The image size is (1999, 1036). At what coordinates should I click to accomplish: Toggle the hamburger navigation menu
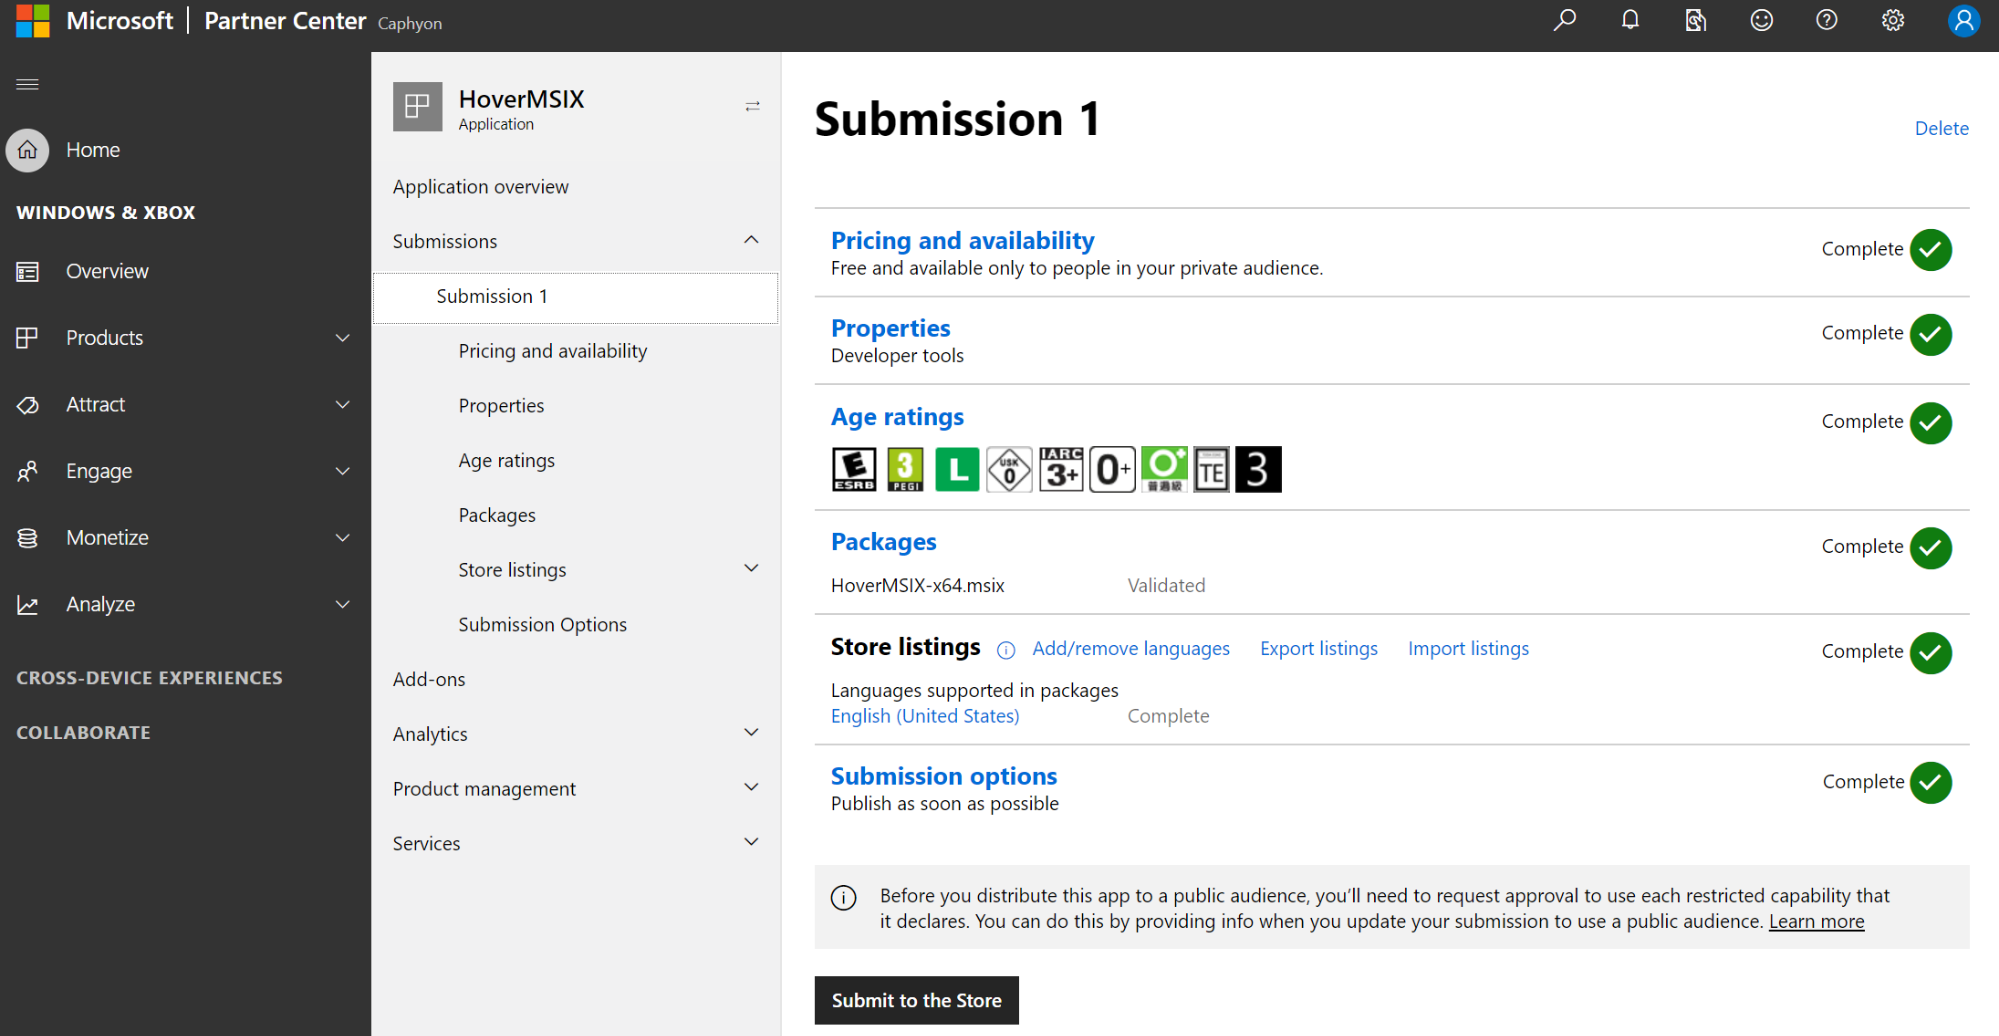(28, 84)
